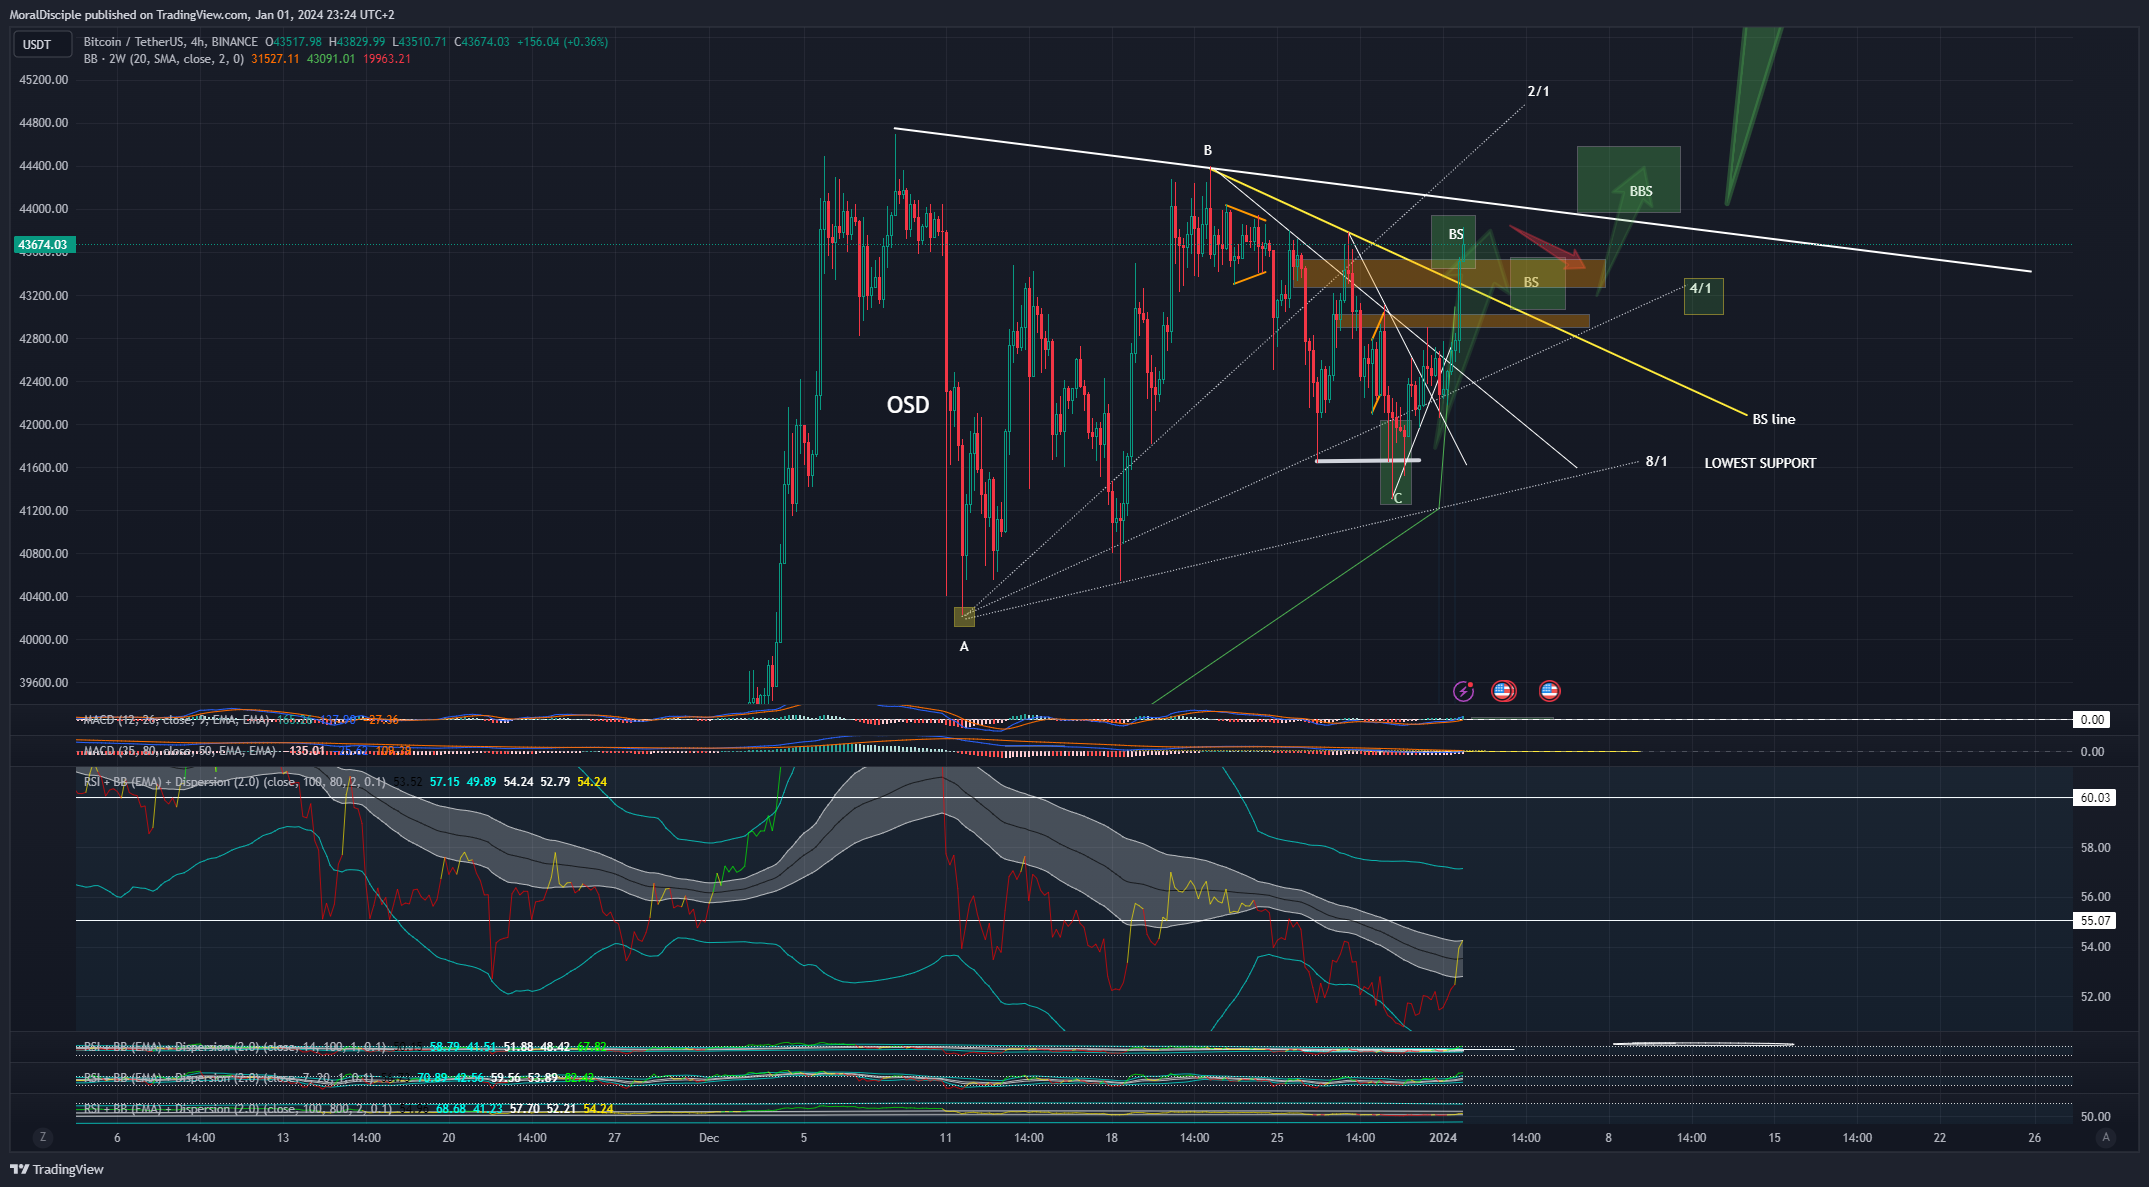Toggle the A auto-scale icon
Viewport: 2149px width, 1187px height.
[2106, 1137]
